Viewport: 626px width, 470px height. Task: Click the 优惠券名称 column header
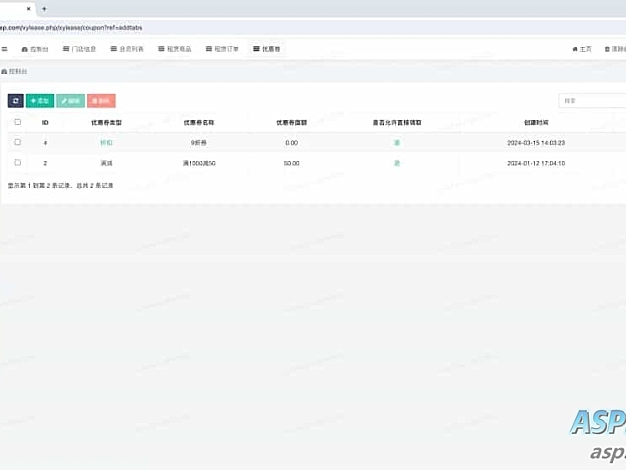(199, 123)
